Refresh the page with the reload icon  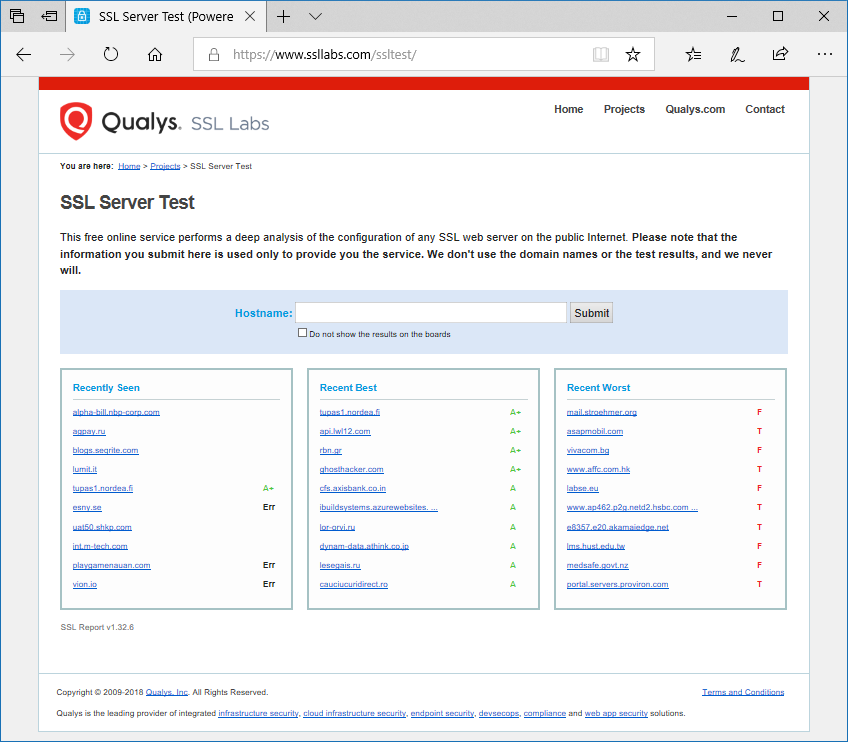(x=111, y=54)
